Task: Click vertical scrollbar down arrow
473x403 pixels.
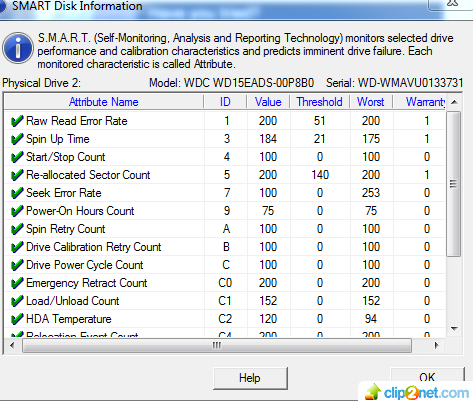Action: 454,329
